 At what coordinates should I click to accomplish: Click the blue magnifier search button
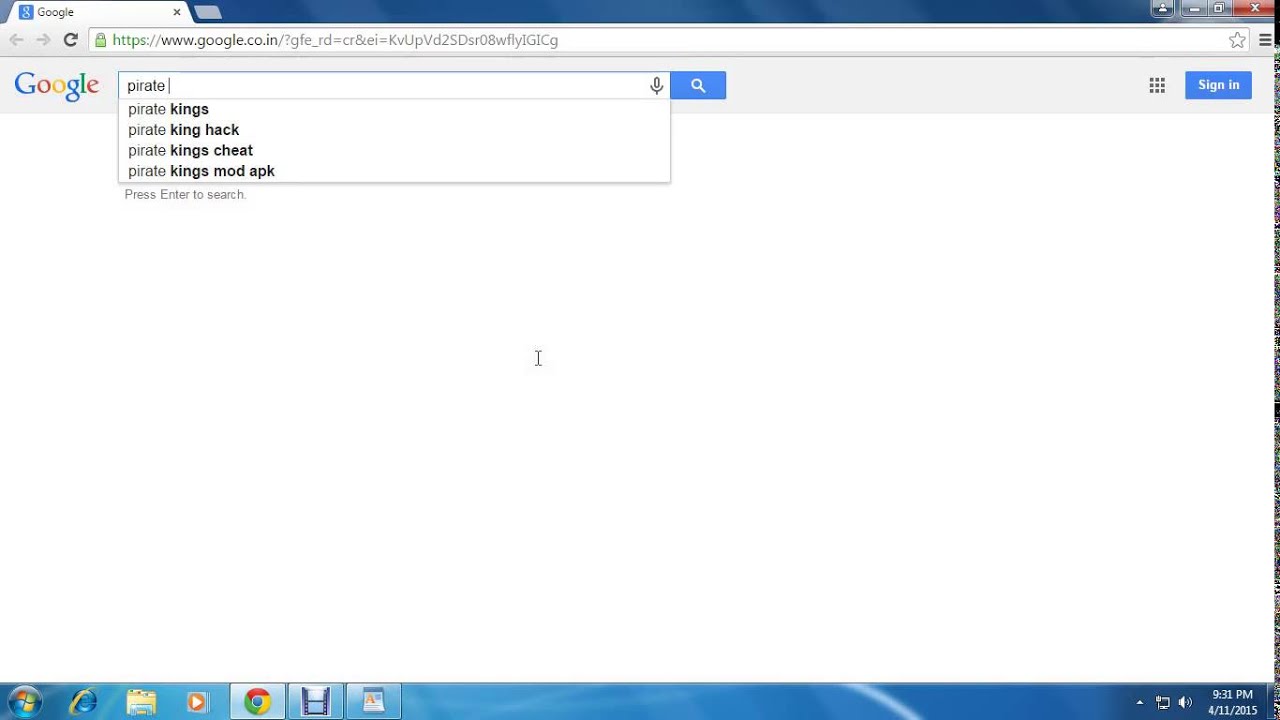point(698,86)
